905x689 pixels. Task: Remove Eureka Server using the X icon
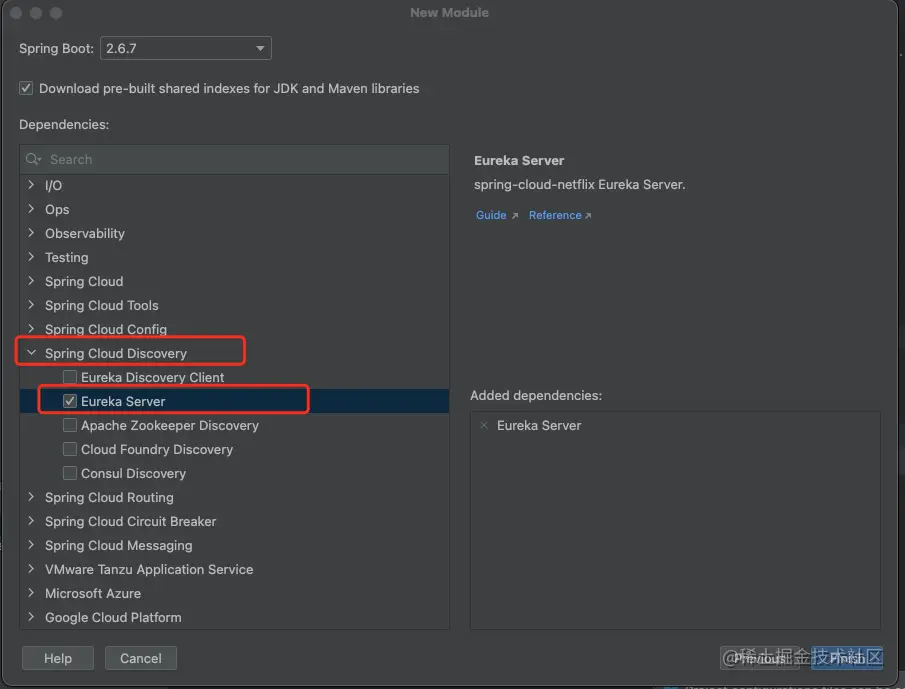(484, 425)
